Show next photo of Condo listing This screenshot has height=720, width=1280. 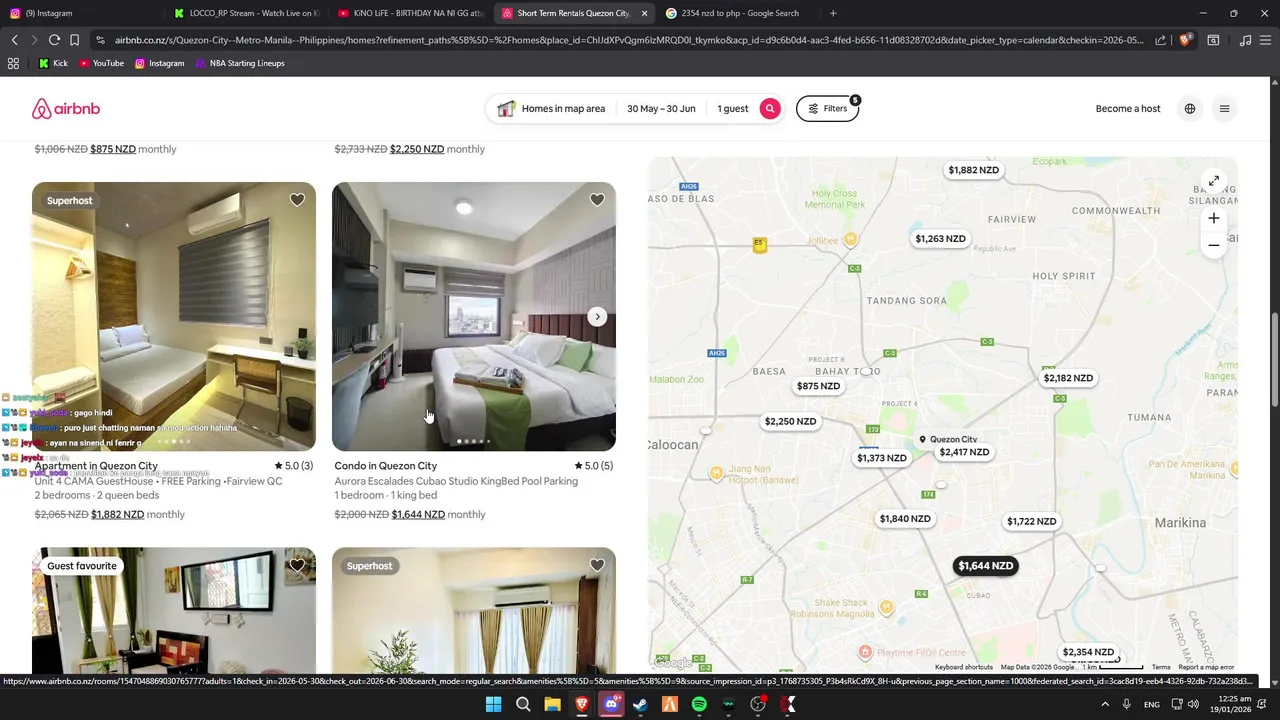[x=597, y=317]
